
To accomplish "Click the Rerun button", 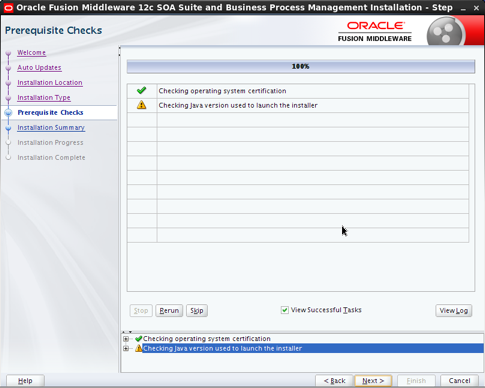I will [x=169, y=310].
